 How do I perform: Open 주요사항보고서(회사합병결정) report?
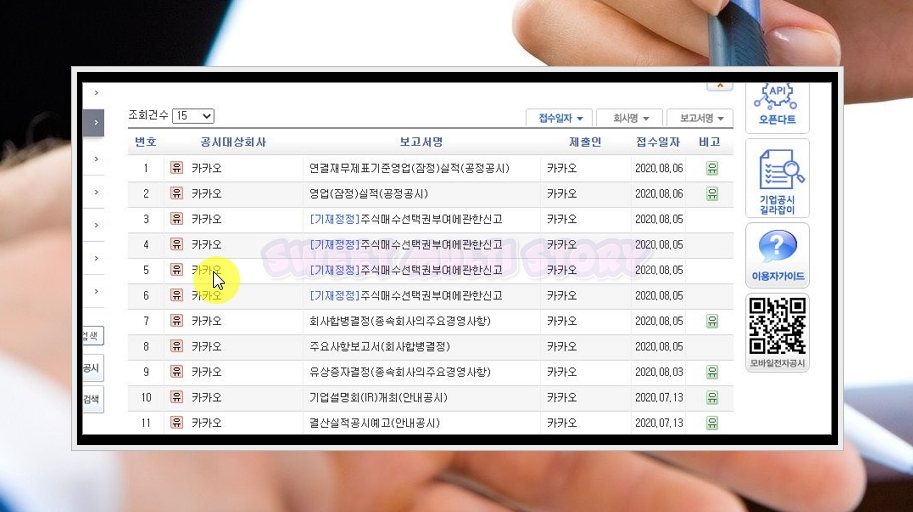point(380,347)
